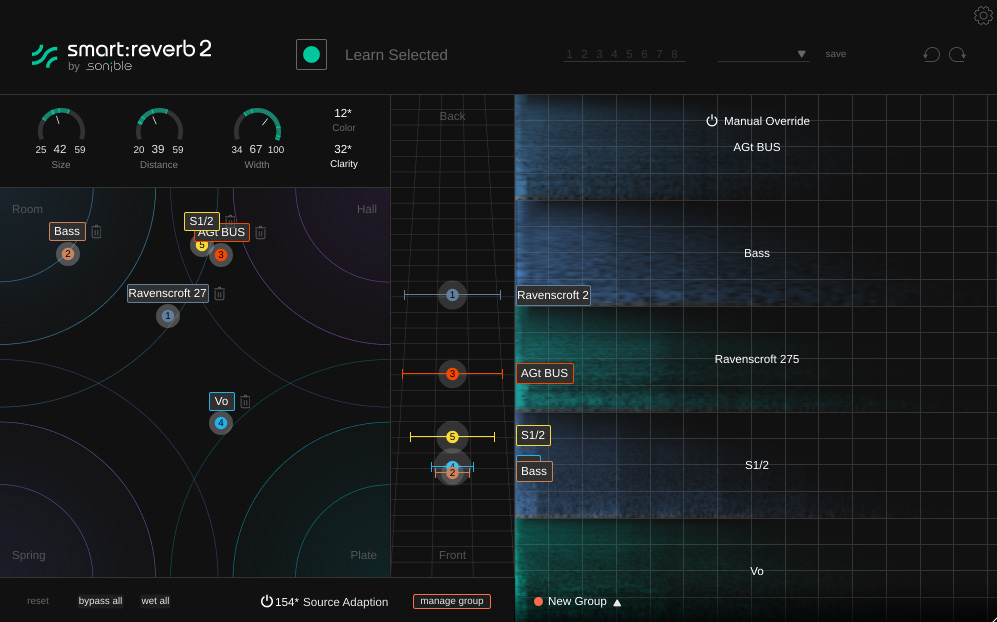Click the Ravenscroft 275 spectrogram lane
Screen dimensions: 997x622
tap(756, 359)
